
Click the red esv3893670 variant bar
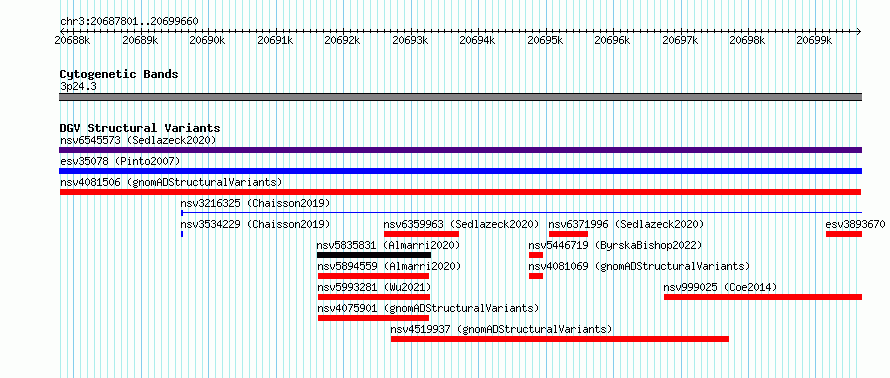pyautogui.click(x=844, y=234)
